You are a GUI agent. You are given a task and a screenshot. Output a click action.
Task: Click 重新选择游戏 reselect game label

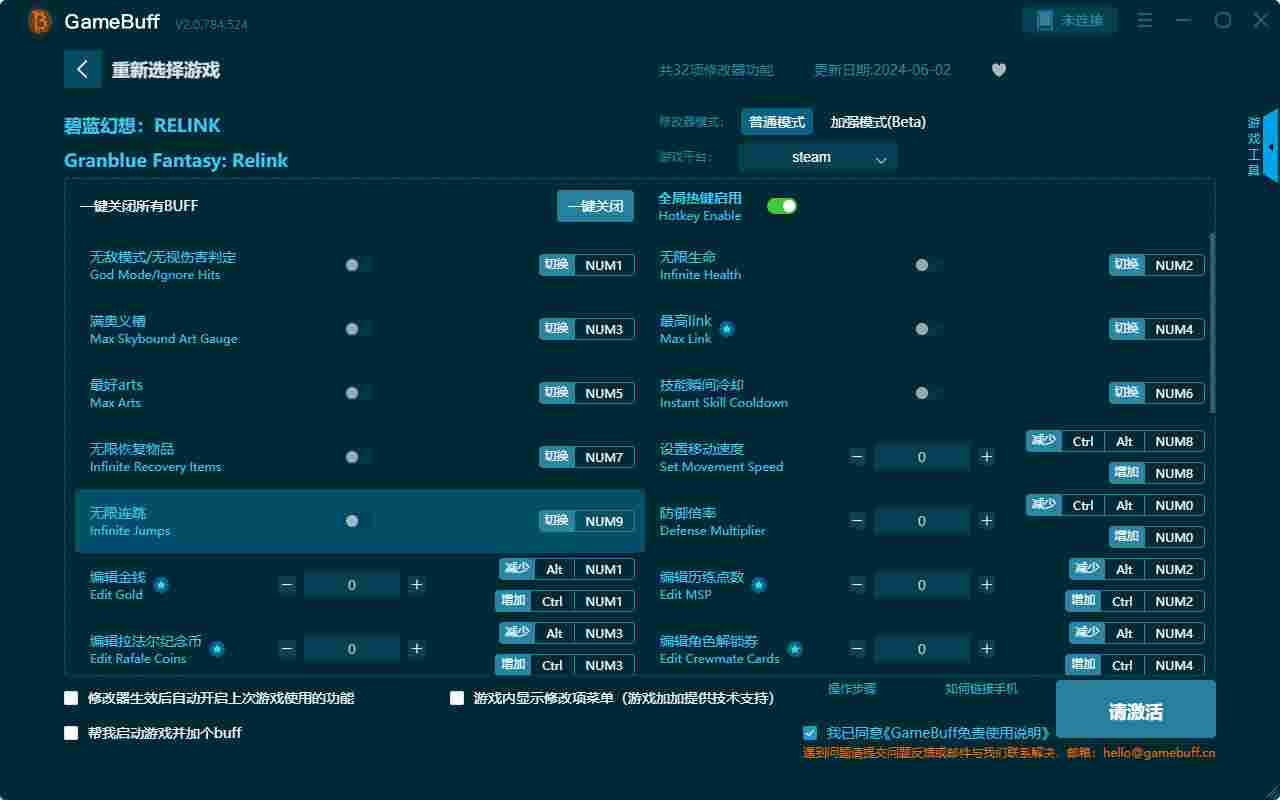click(x=166, y=70)
